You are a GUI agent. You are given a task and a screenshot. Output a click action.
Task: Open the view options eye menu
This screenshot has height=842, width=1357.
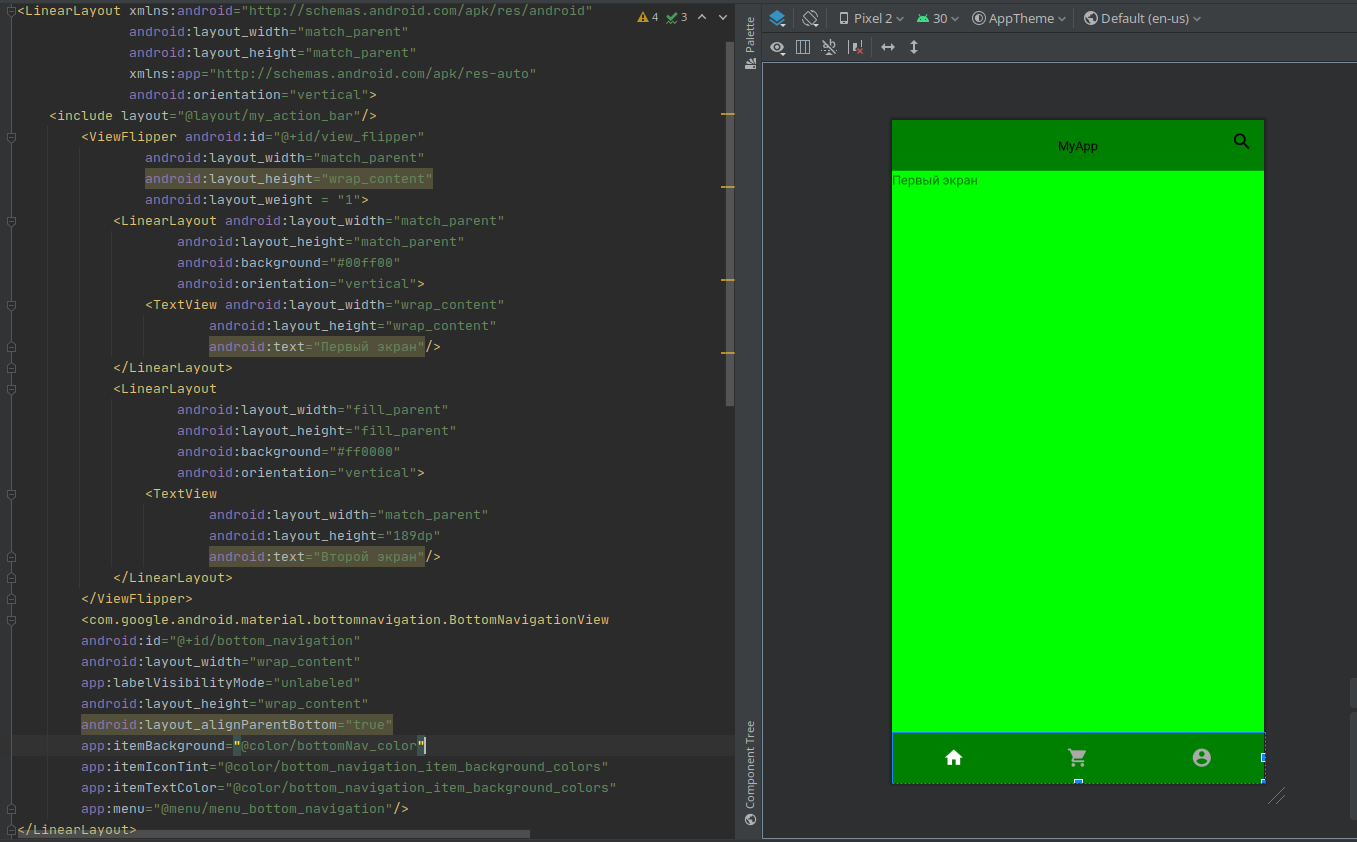click(778, 47)
